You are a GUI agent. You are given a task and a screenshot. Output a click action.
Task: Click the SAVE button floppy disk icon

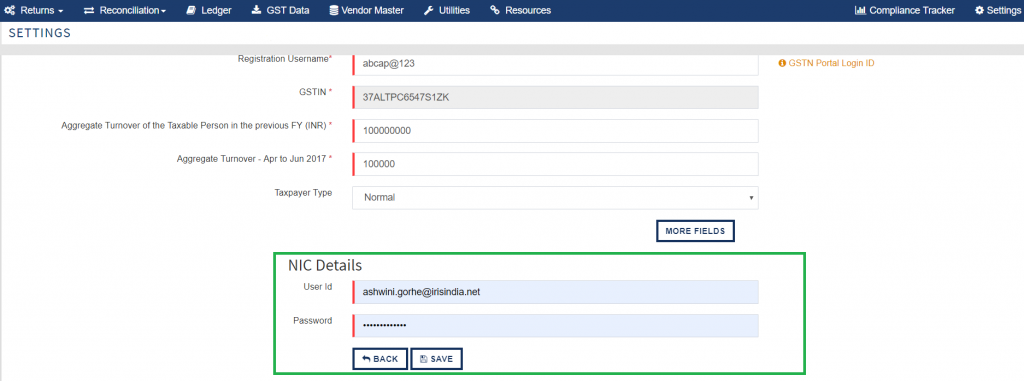(423, 359)
